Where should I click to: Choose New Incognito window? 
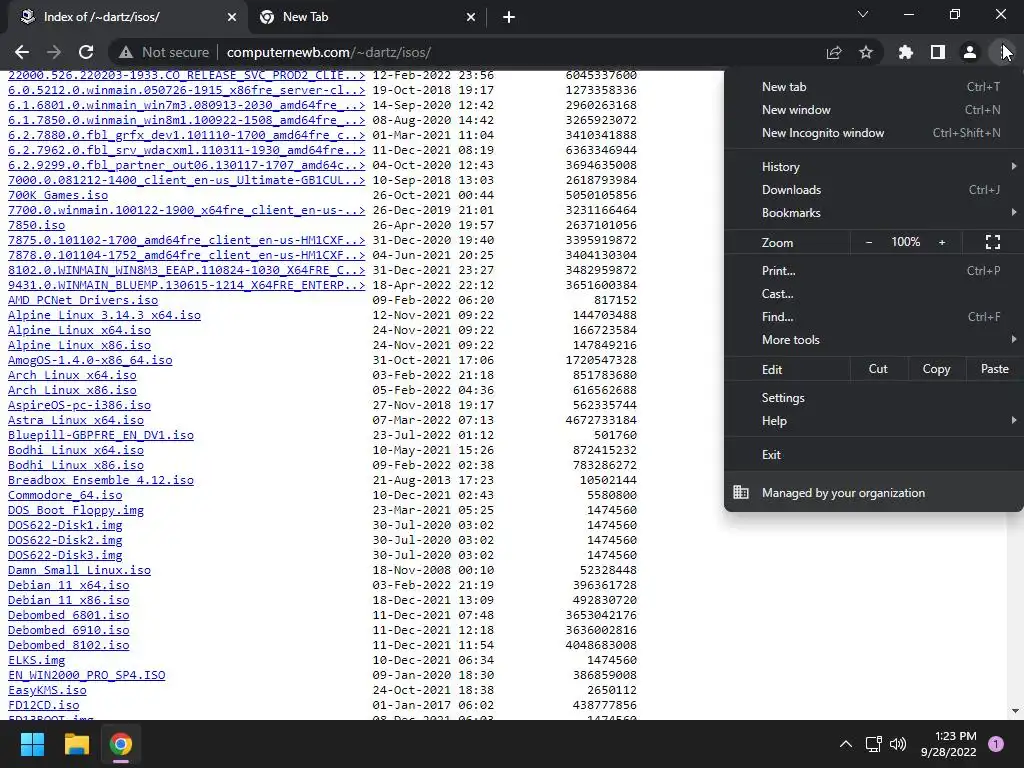tap(874, 133)
